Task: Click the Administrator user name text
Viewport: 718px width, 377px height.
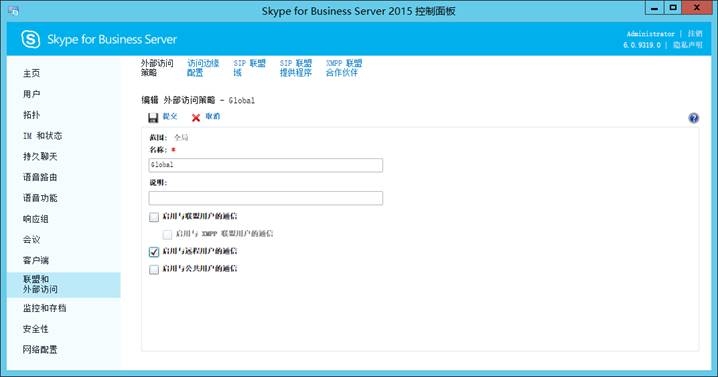Action: click(x=650, y=34)
